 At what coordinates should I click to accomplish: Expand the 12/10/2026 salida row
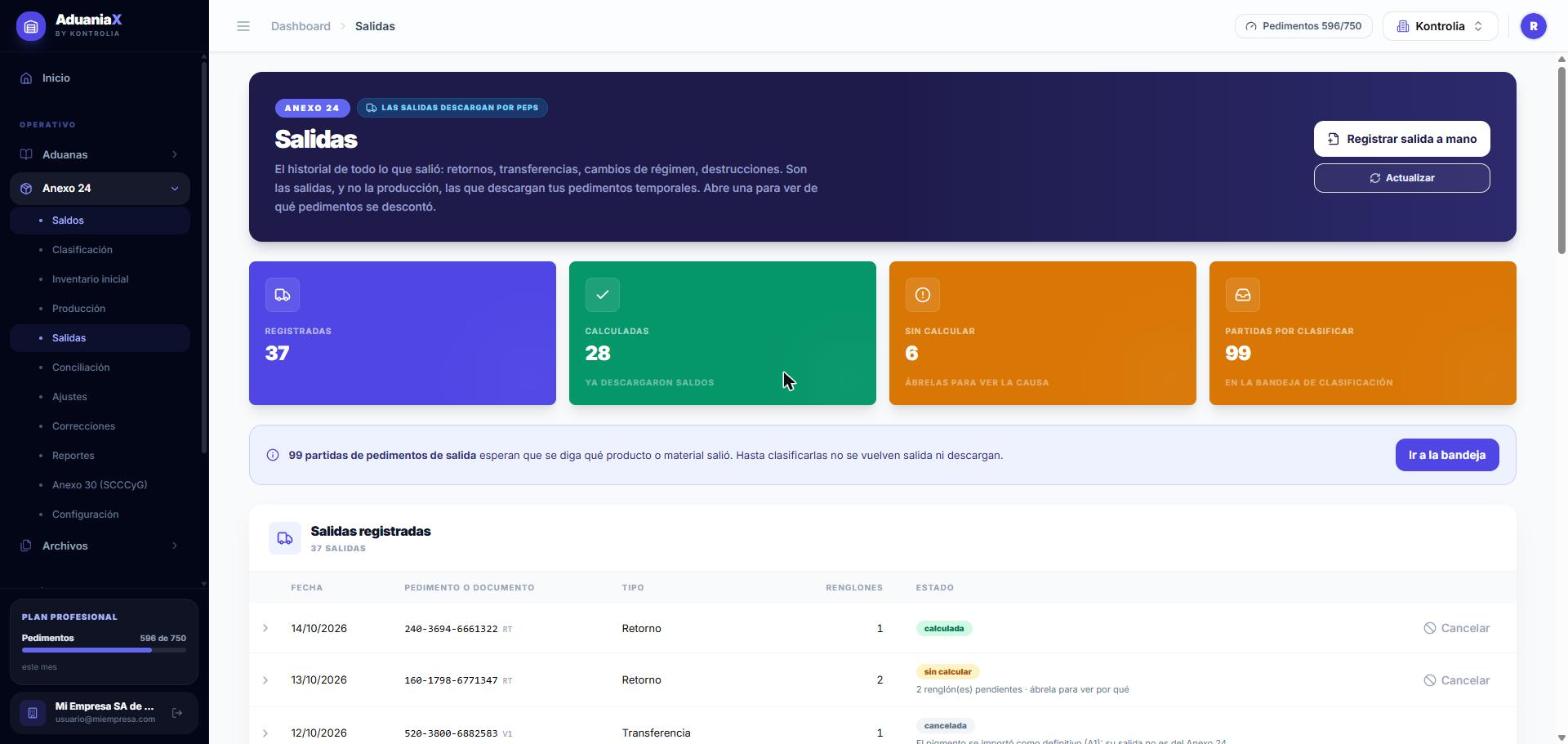[x=265, y=733]
